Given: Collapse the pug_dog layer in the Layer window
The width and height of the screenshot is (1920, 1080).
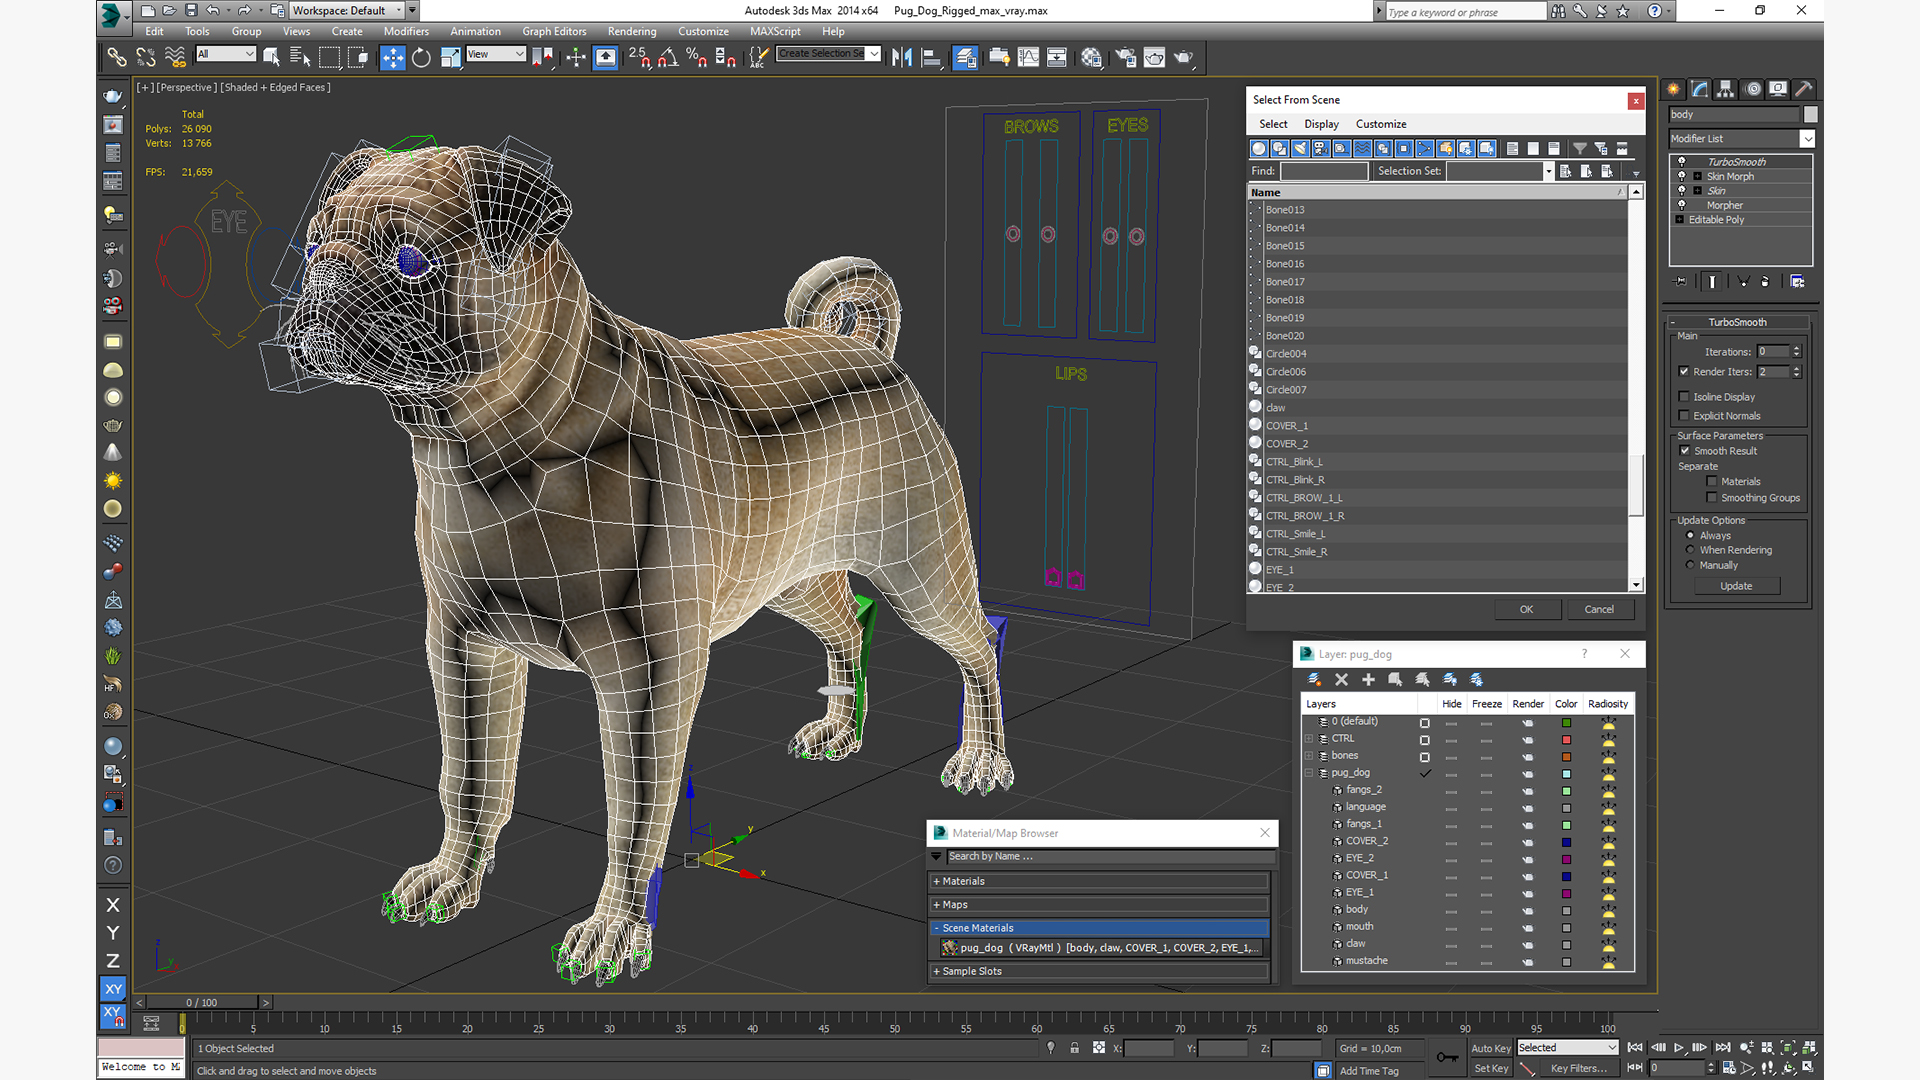Looking at the screenshot, I should coord(1308,773).
